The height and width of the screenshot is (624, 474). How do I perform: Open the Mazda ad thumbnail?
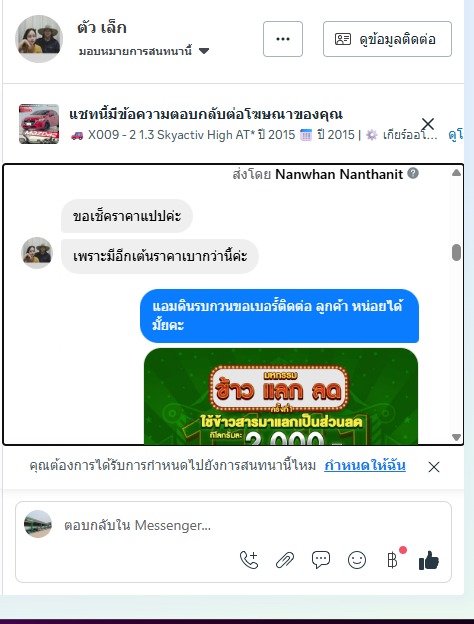[39, 124]
